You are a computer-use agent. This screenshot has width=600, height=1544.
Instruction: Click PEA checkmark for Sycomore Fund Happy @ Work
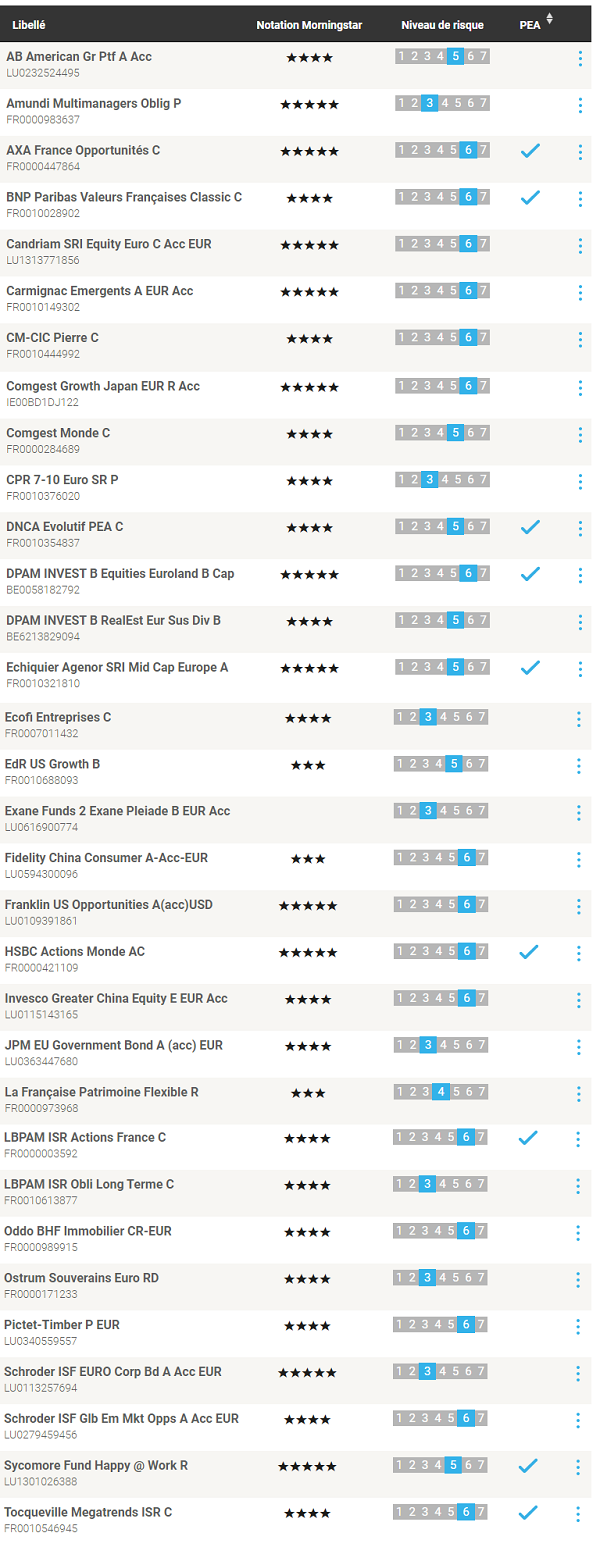[x=530, y=1466]
